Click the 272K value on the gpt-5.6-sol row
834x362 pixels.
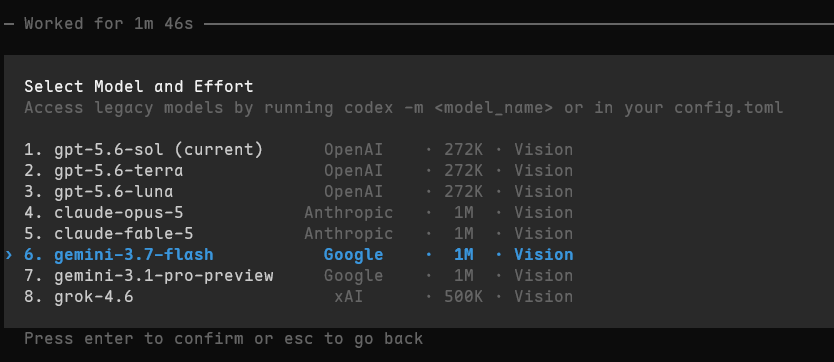tap(463, 150)
